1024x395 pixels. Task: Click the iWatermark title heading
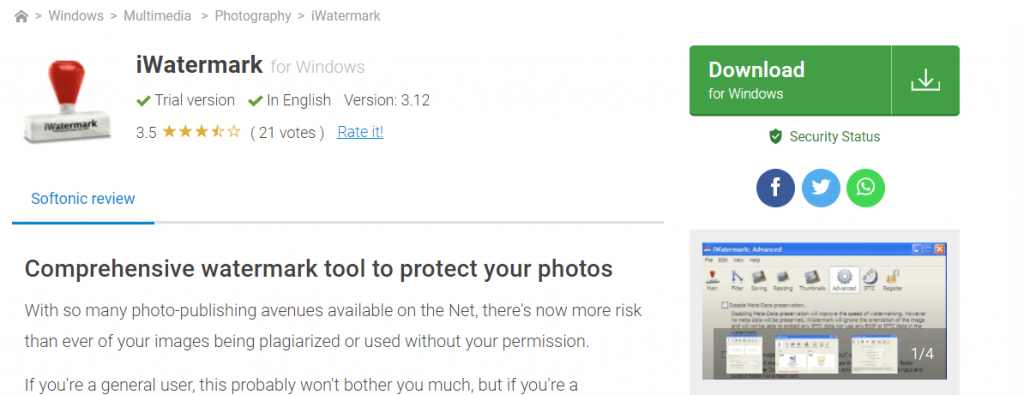(x=199, y=65)
